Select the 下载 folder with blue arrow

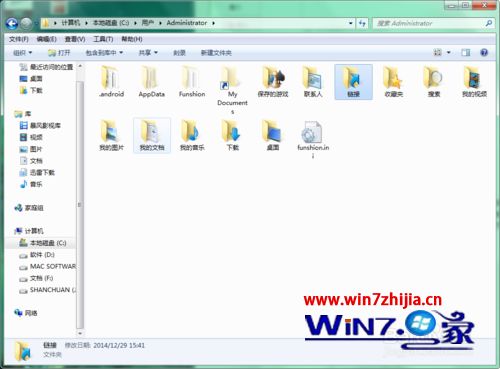pos(232,135)
